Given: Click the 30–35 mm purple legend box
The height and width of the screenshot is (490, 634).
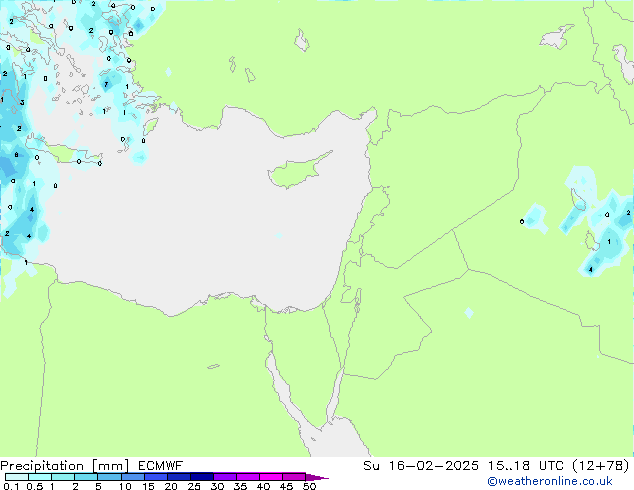Looking at the screenshot, I should click(x=224, y=477).
